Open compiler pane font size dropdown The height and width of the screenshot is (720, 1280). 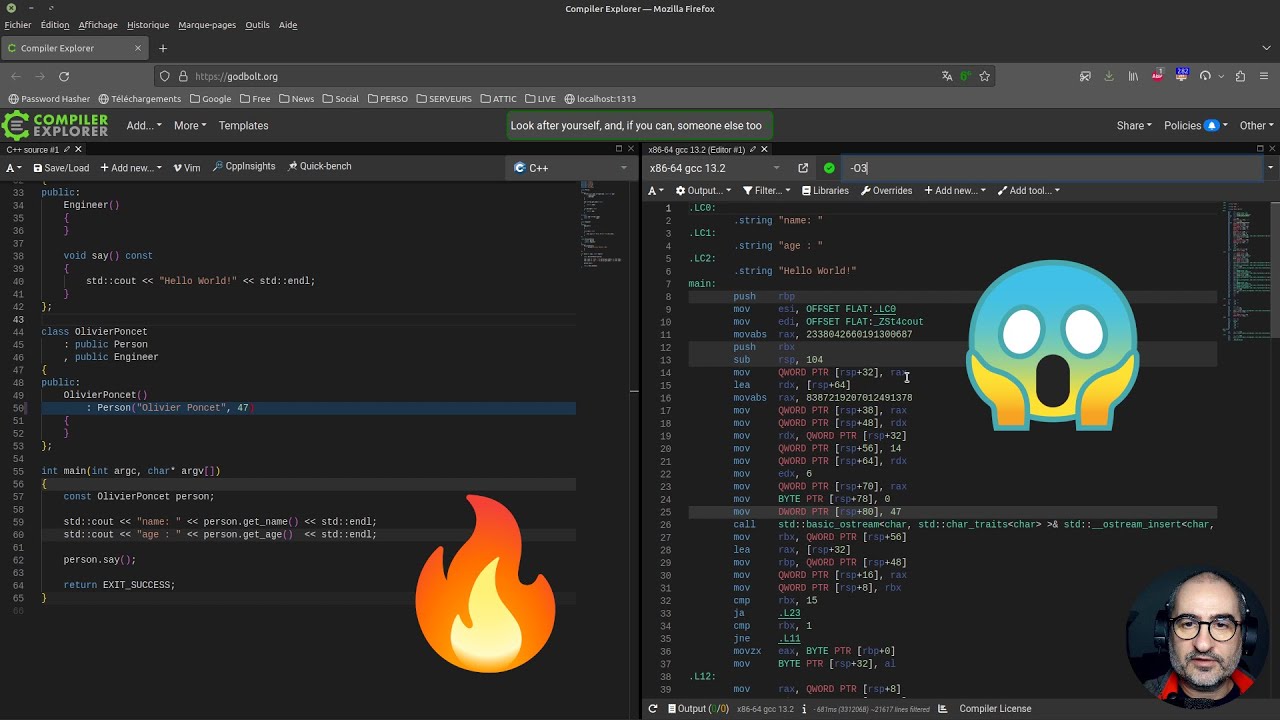pos(656,191)
